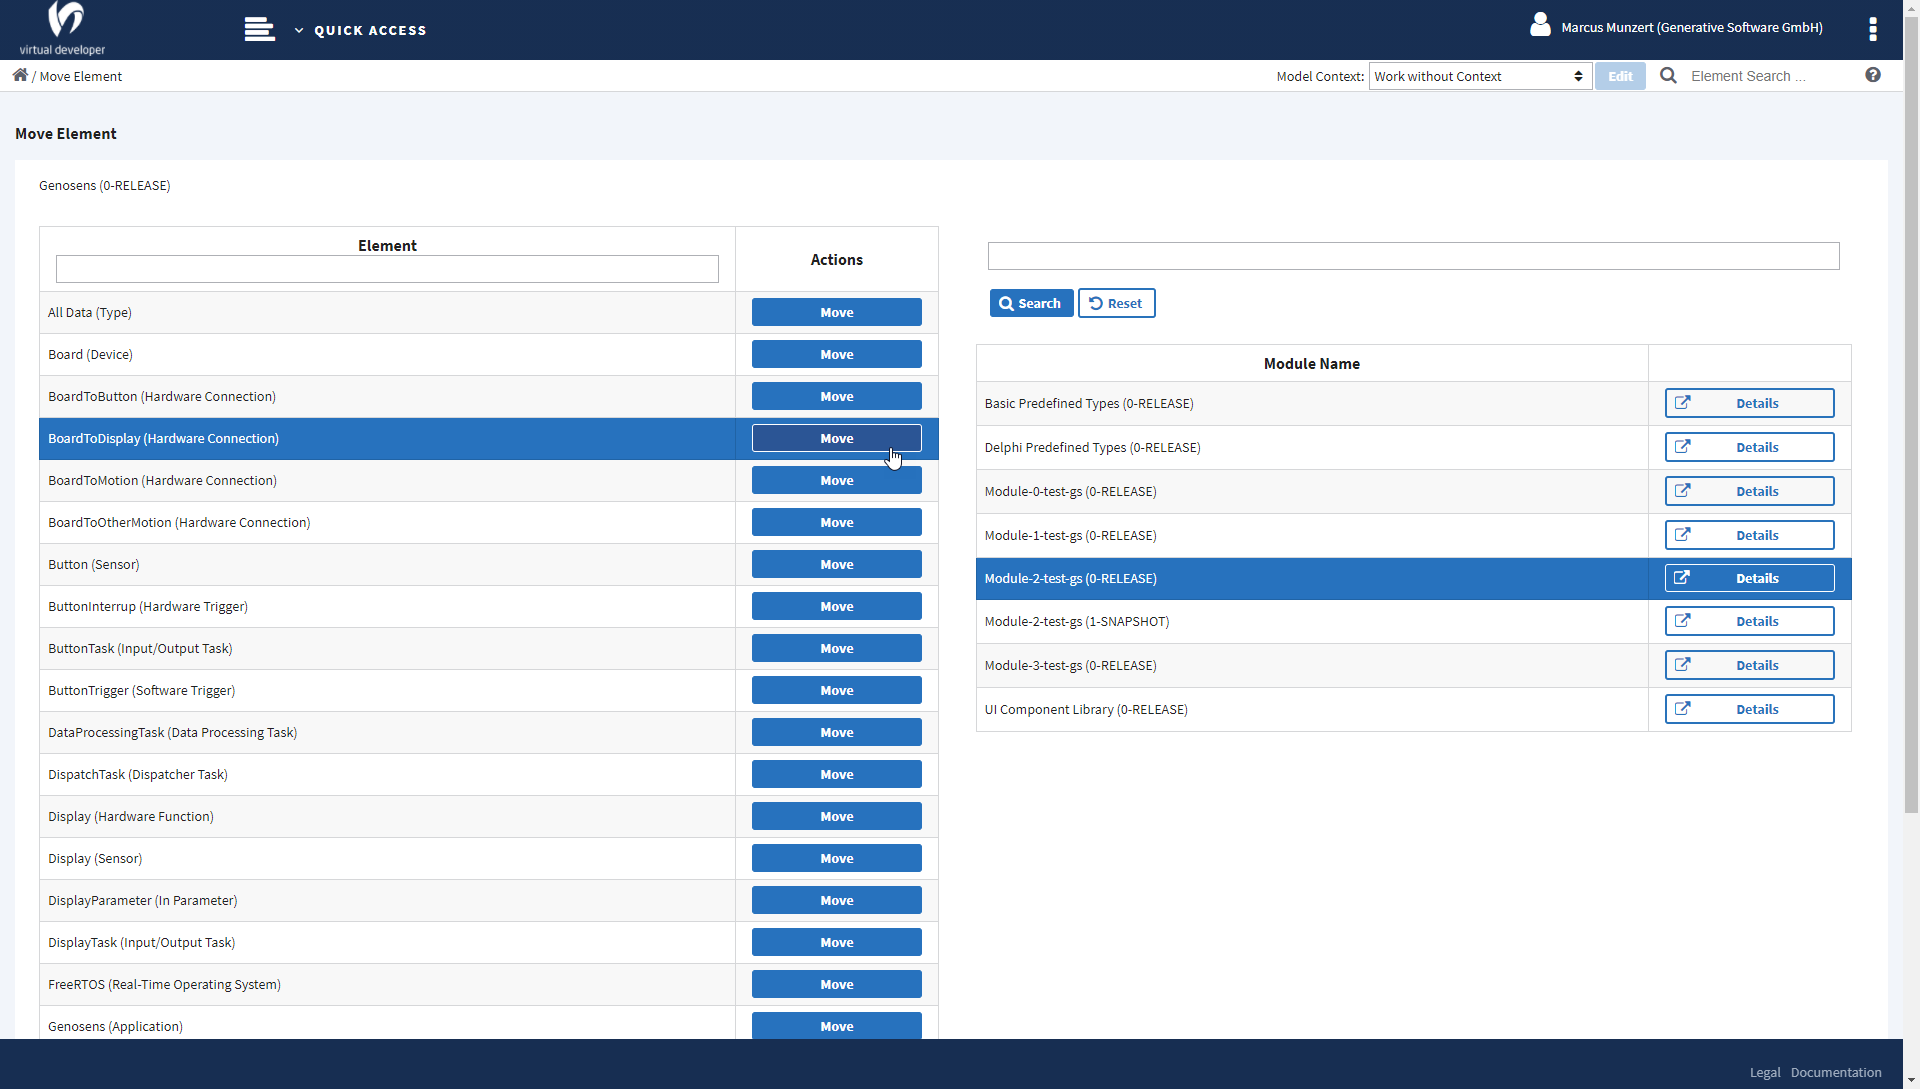Click the Element Search magnifier icon
This screenshot has height=1089, width=1920.
(1668, 76)
